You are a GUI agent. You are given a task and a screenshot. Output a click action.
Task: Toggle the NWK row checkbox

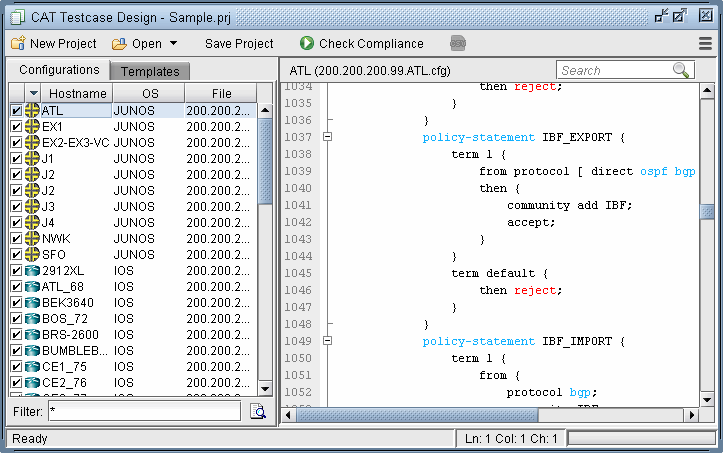(x=16, y=239)
